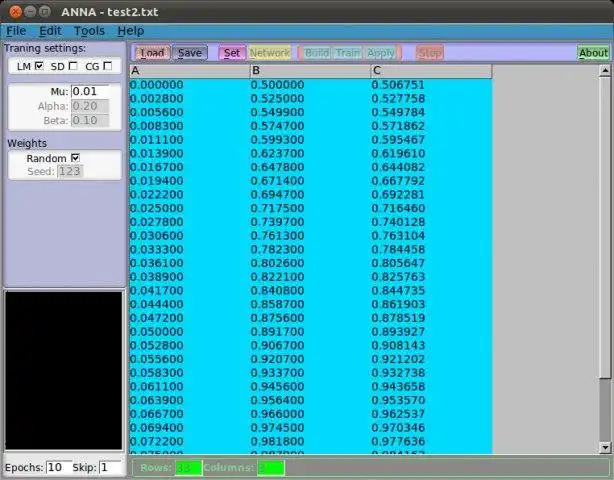Open the File menu

(x=16, y=31)
